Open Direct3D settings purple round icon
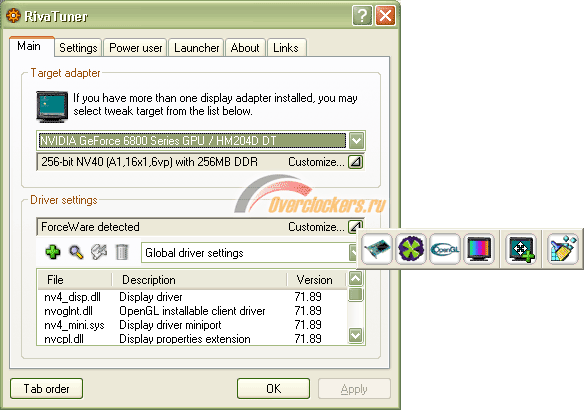584x410 pixels. [x=411, y=248]
